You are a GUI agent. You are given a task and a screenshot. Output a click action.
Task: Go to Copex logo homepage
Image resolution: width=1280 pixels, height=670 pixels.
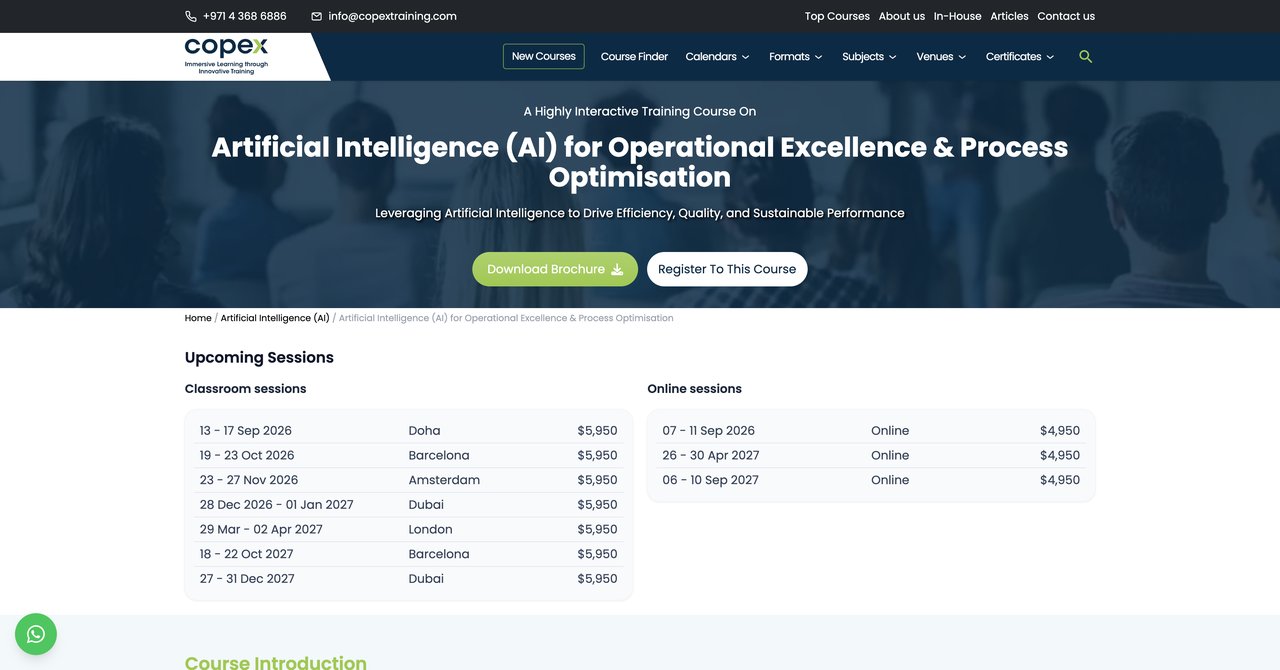coord(226,56)
